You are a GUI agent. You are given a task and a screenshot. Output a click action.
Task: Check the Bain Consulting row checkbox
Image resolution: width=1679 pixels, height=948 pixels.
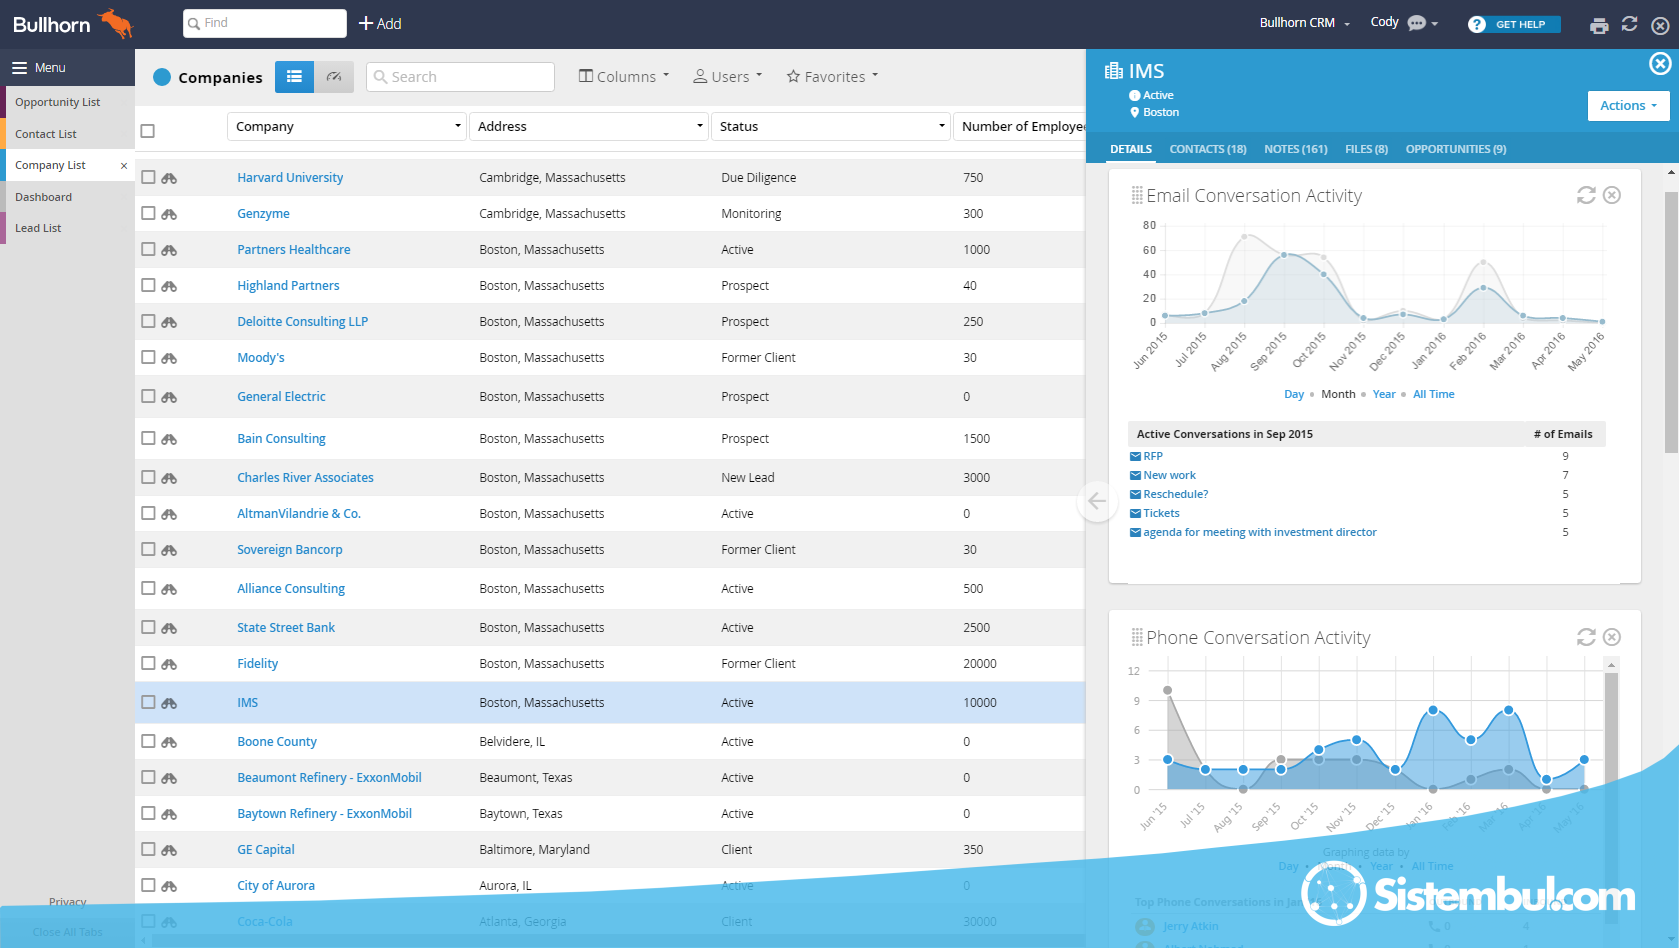click(x=148, y=438)
